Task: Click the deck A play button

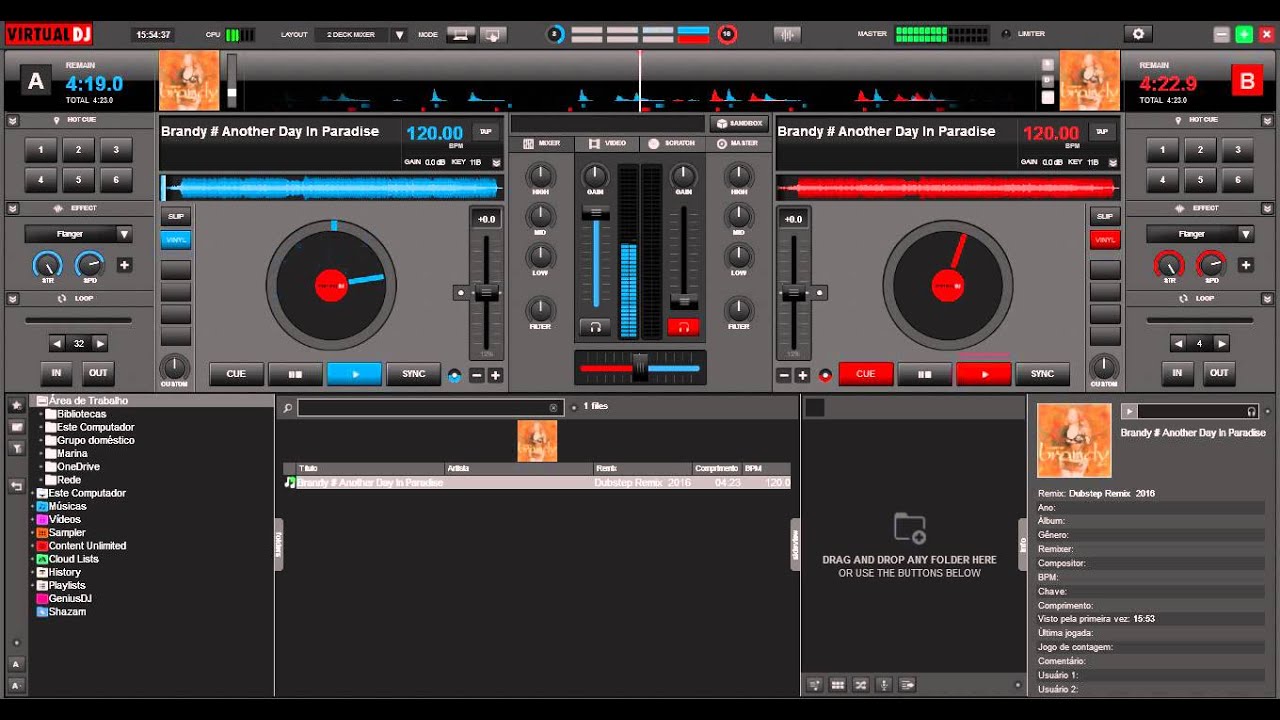Action: (354, 374)
